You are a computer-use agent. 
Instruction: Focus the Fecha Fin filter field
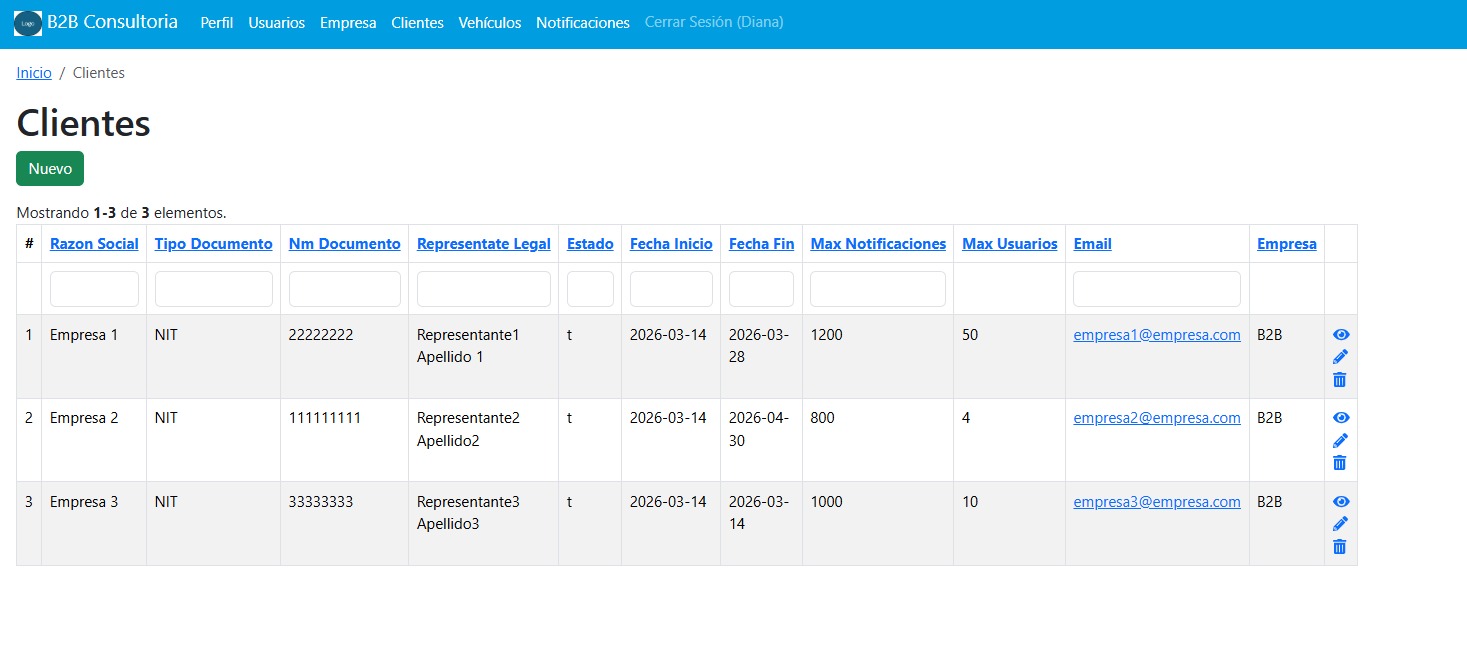761,289
